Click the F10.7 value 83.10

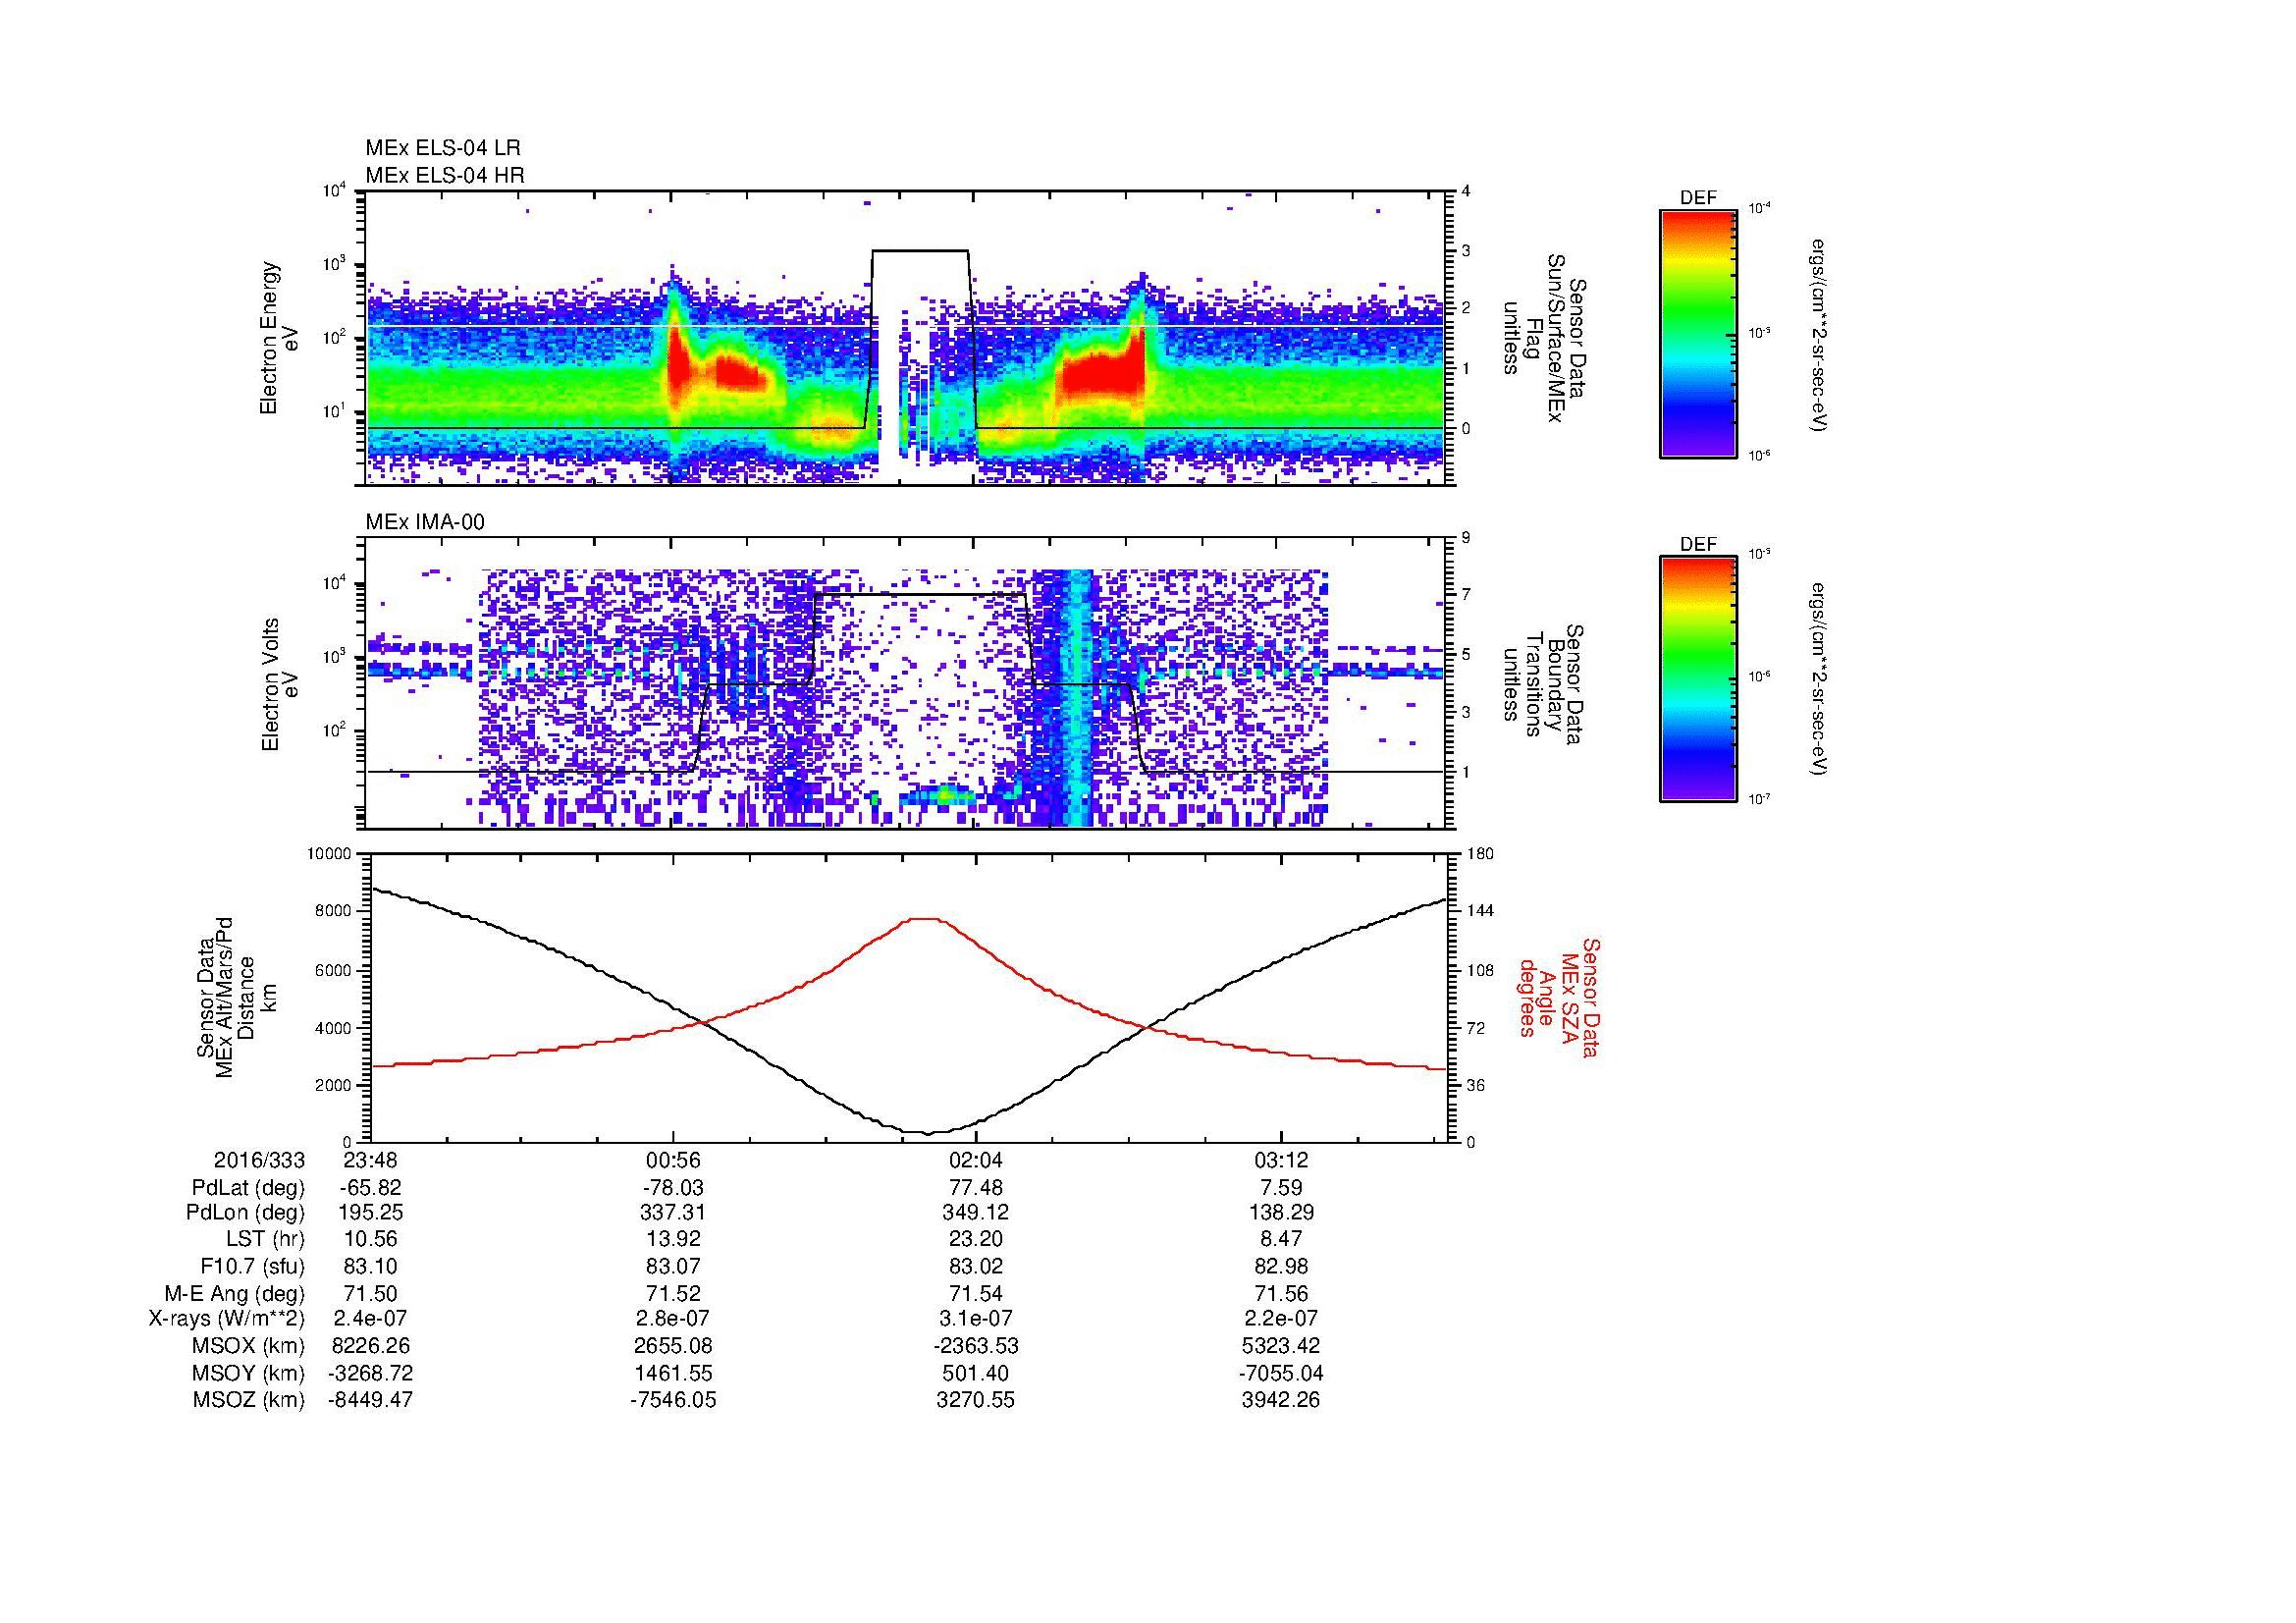(370, 1266)
